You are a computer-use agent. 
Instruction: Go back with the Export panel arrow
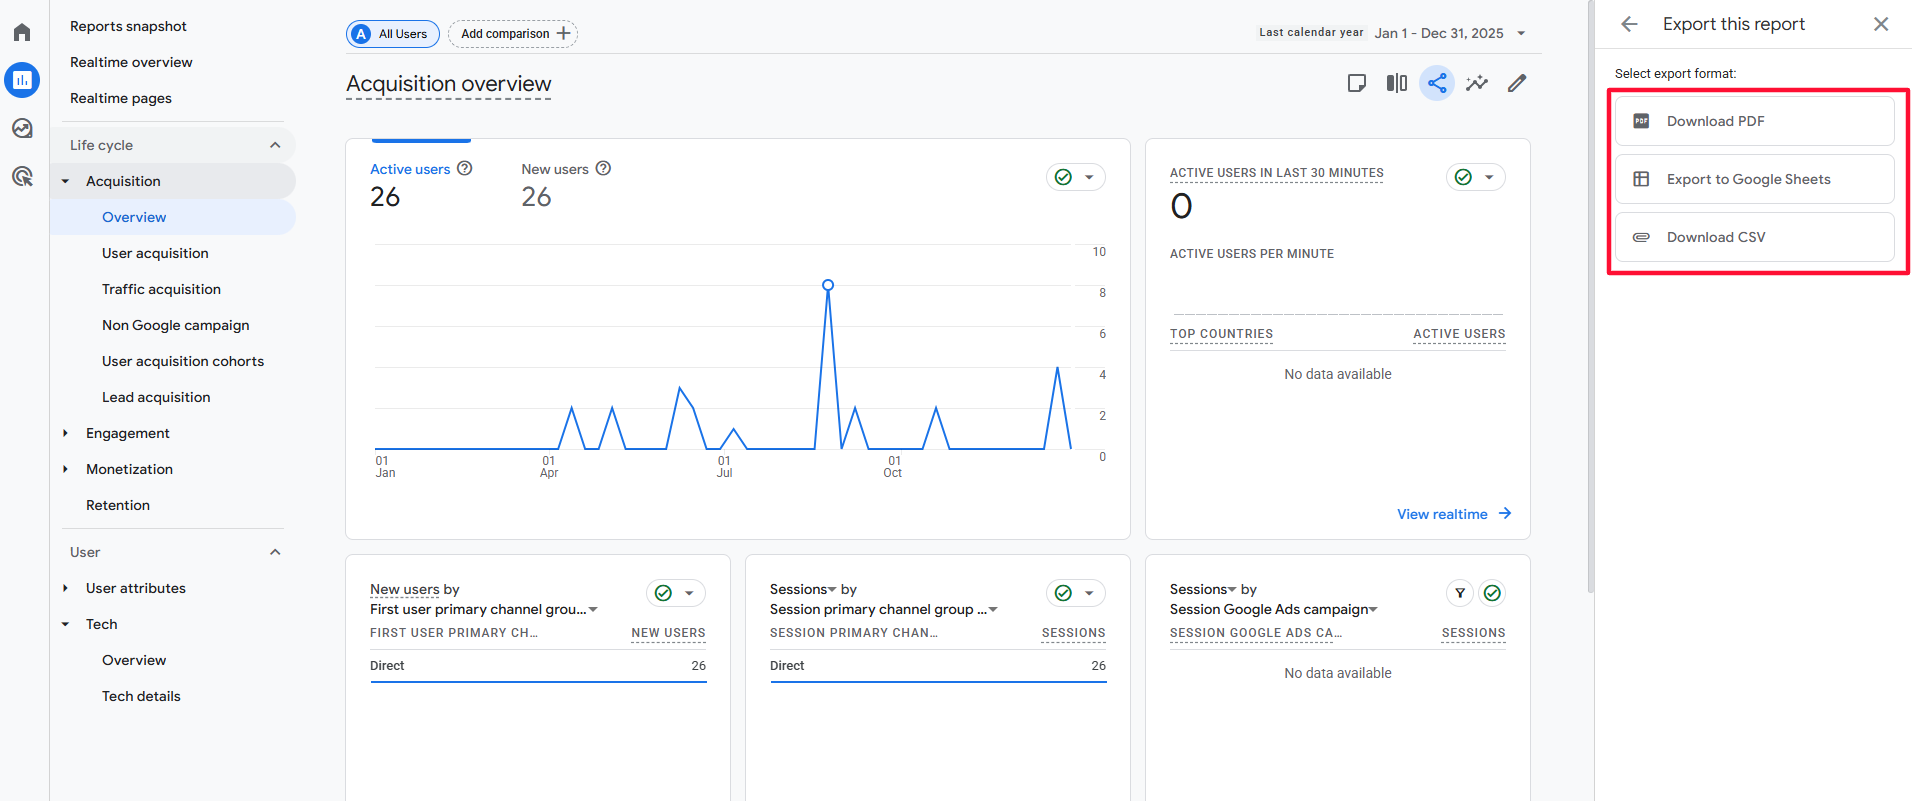pyautogui.click(x=1630, y=24)
